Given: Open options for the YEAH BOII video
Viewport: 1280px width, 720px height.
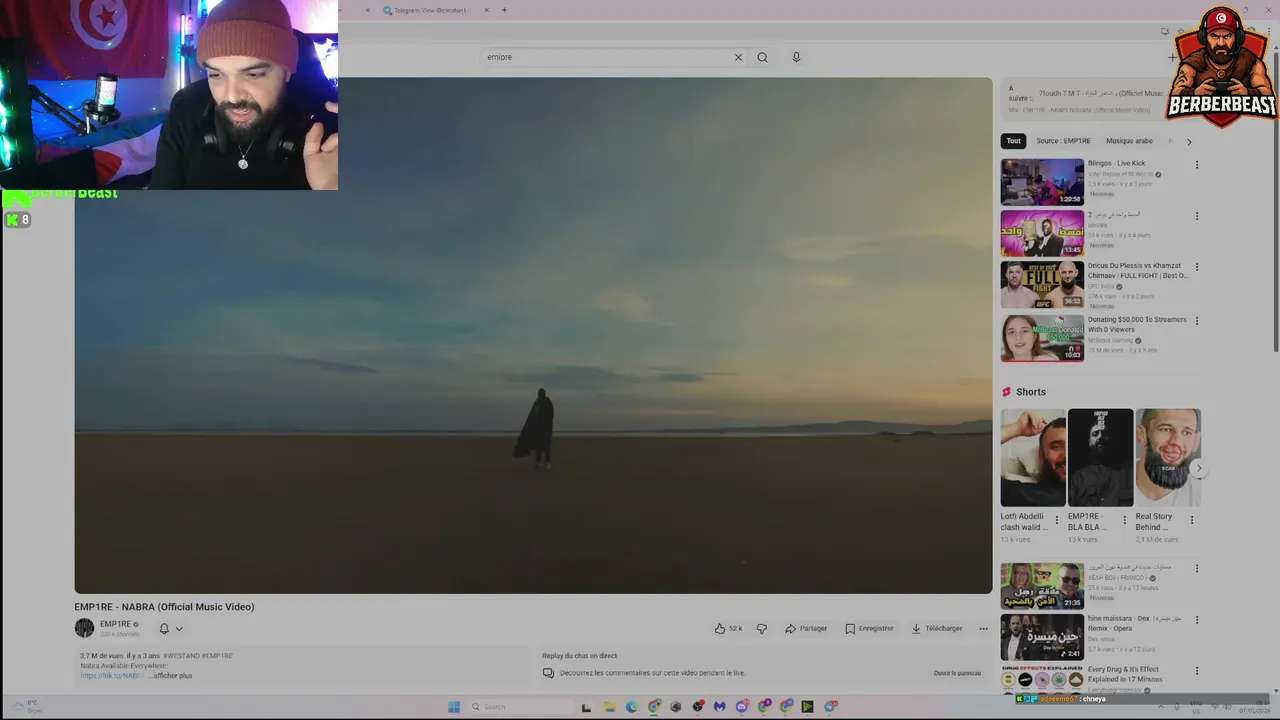Looking at the screenshot, I should [x=1196, y=569].
